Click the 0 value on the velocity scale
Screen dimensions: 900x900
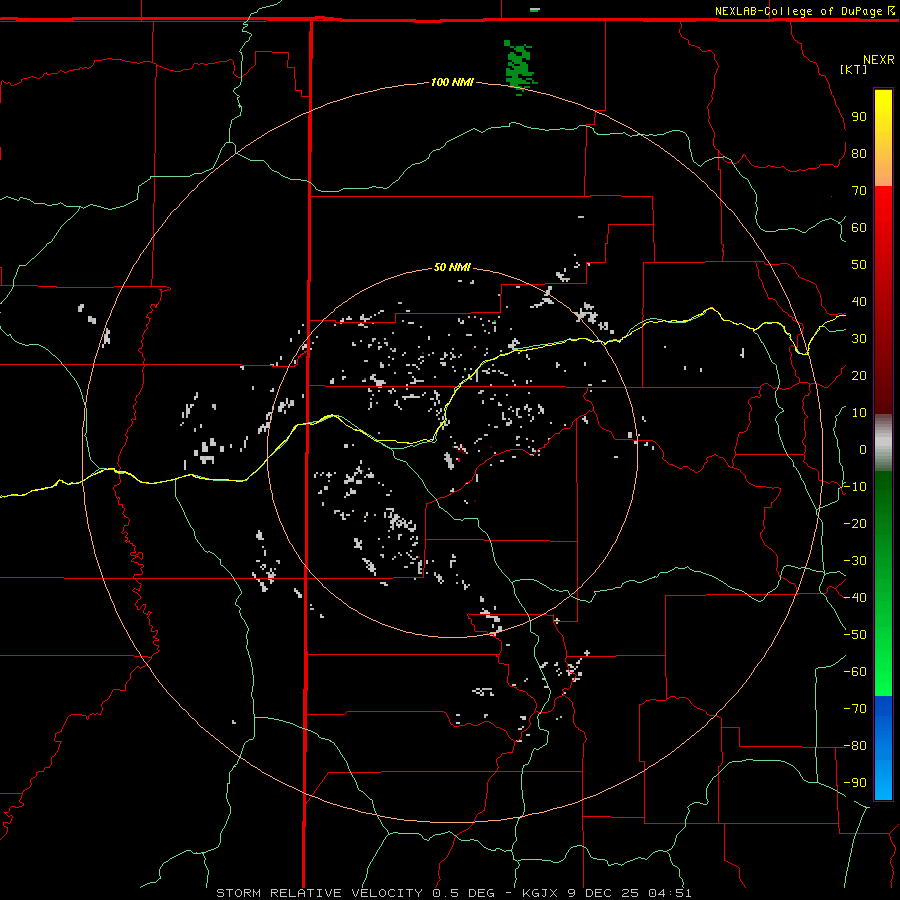pyautogui.click(x=863, y=450)
